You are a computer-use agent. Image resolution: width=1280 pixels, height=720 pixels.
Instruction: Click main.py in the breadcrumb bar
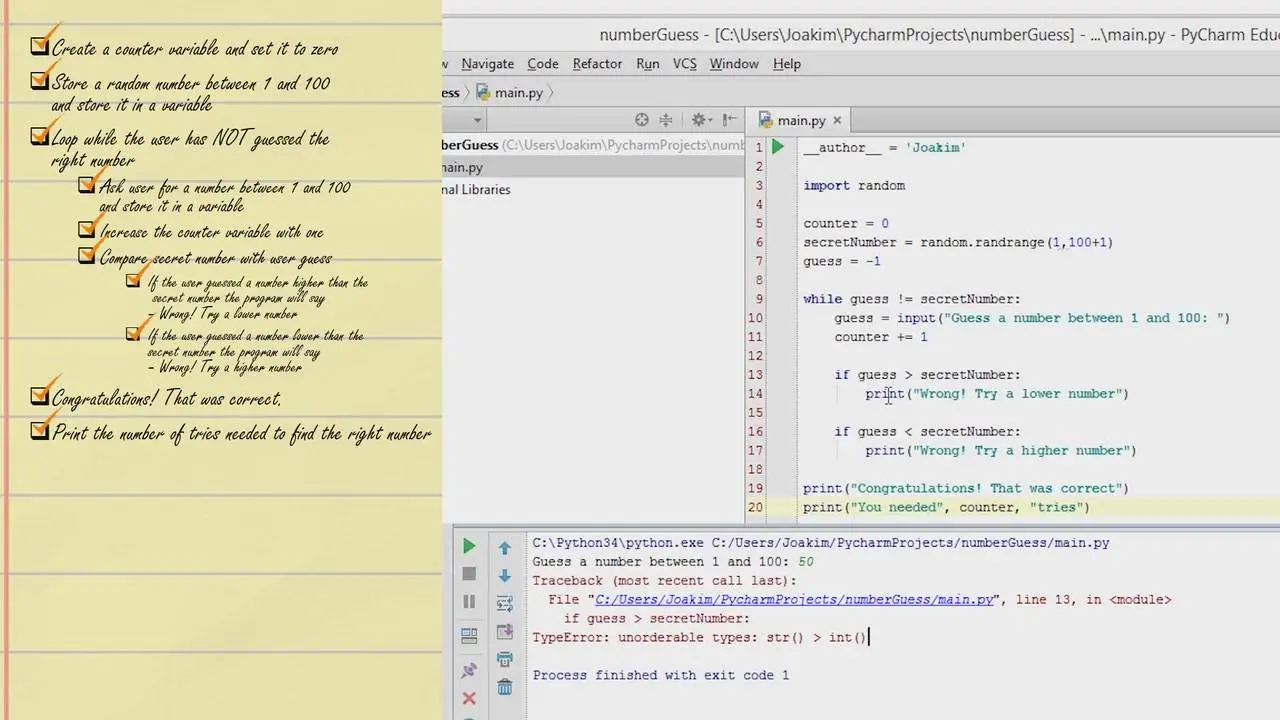click(x=518, y=92)
